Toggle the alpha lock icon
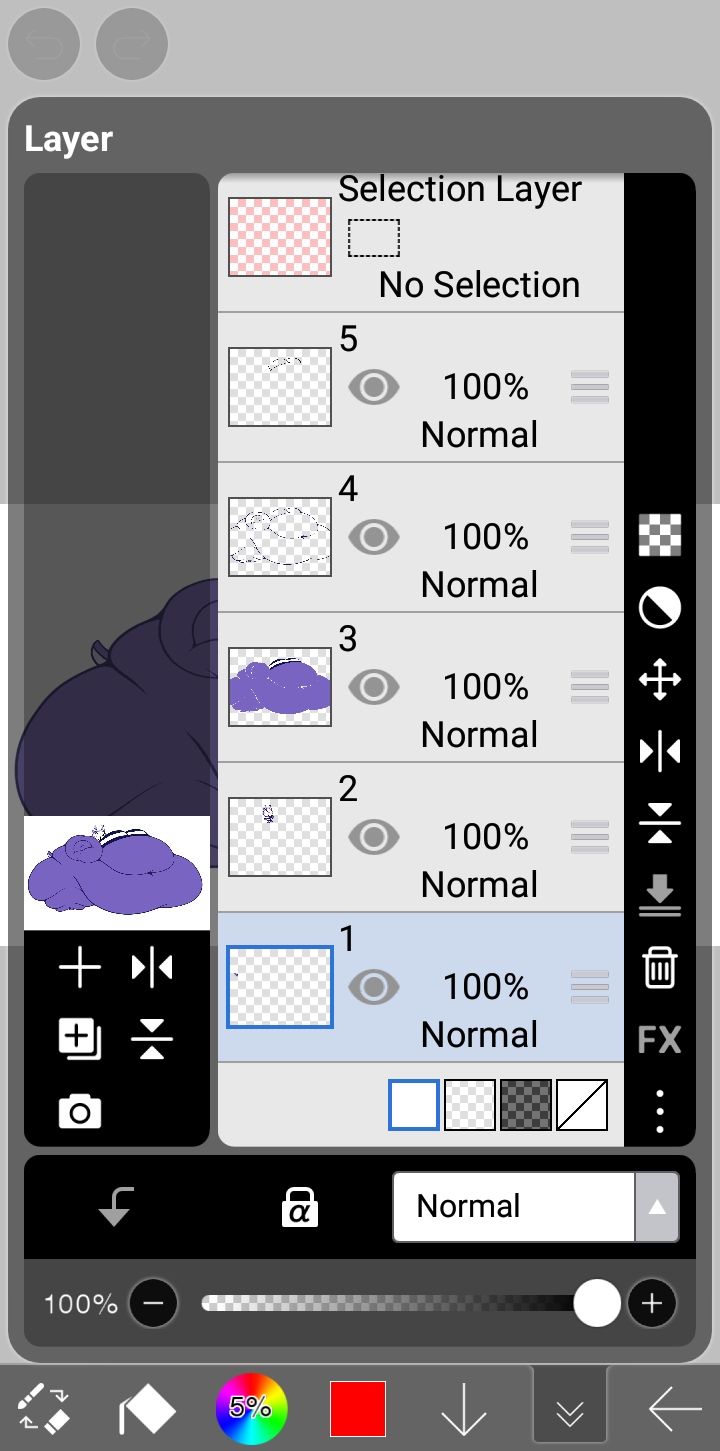Screen dimensions: 720x1451 pyautogui.click(x=300, y=1207)
